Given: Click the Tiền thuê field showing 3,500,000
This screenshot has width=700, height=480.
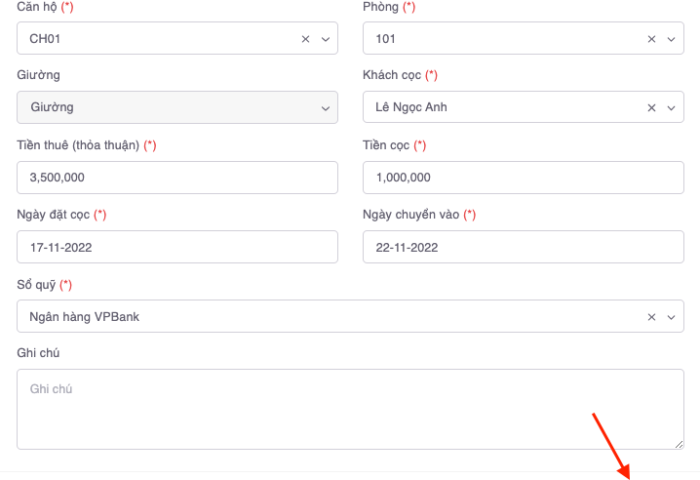Looking at the screenshot, I should (177, 178).
